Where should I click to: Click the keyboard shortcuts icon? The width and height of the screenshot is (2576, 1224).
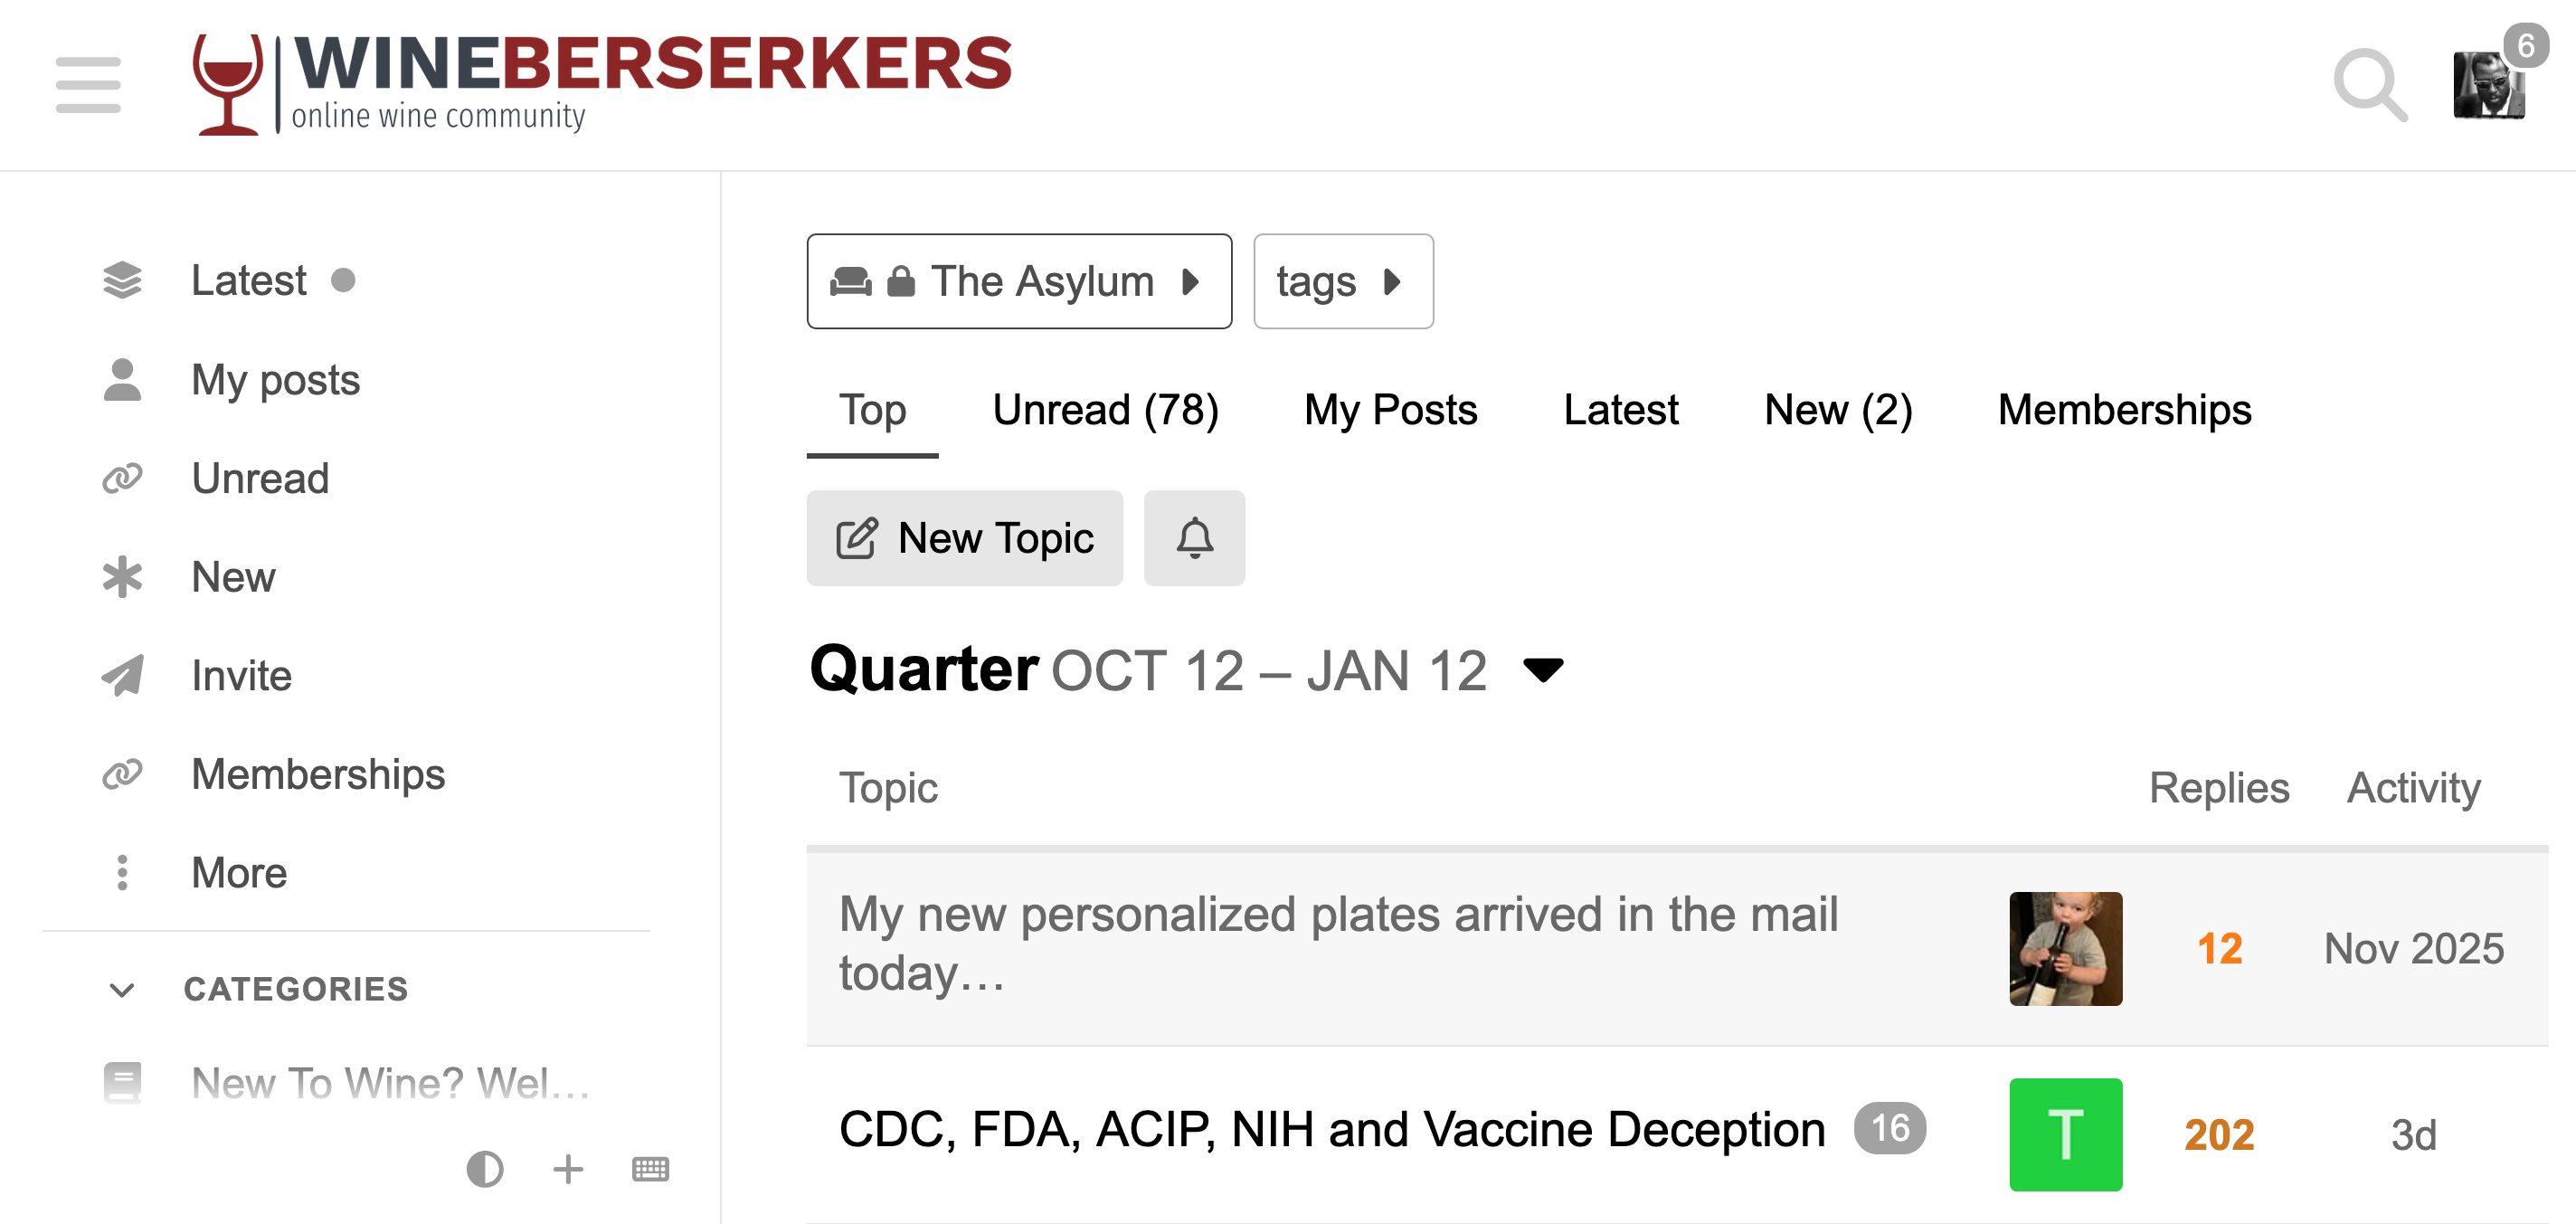coord(650,1168)
